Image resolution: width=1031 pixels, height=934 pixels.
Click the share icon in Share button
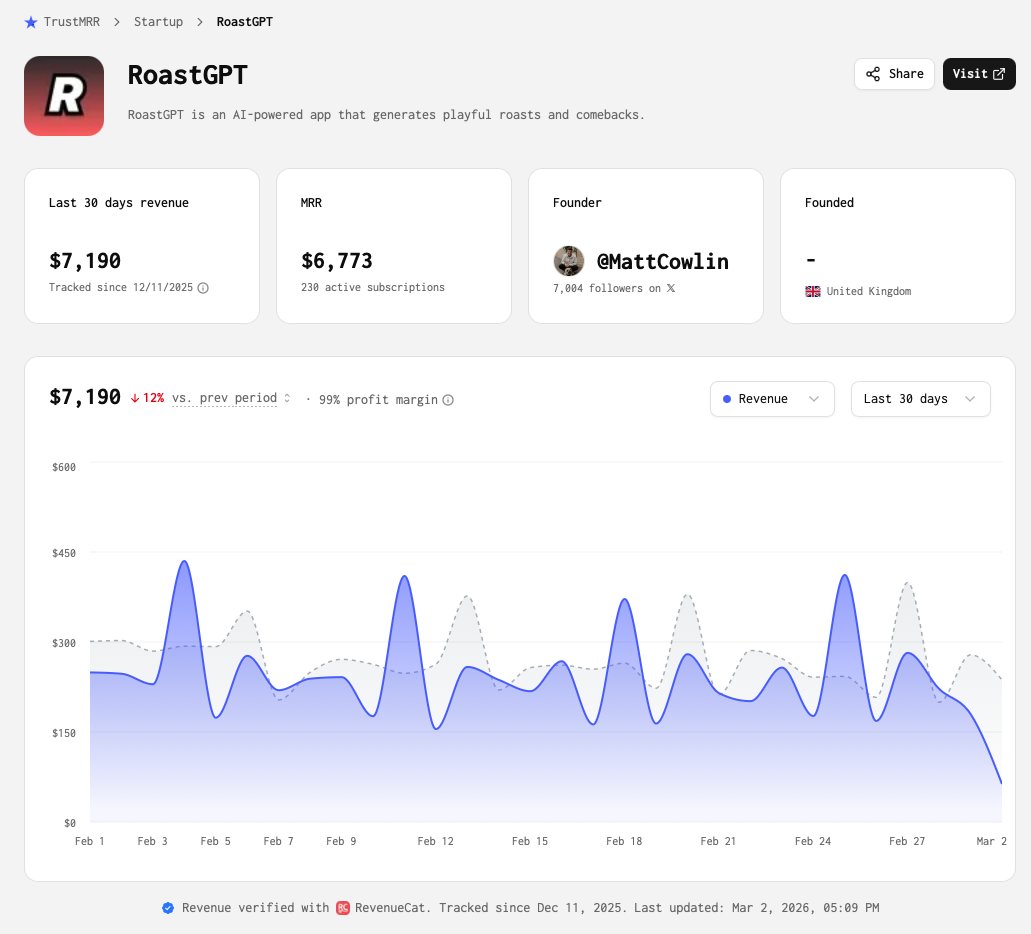[873, 74]
